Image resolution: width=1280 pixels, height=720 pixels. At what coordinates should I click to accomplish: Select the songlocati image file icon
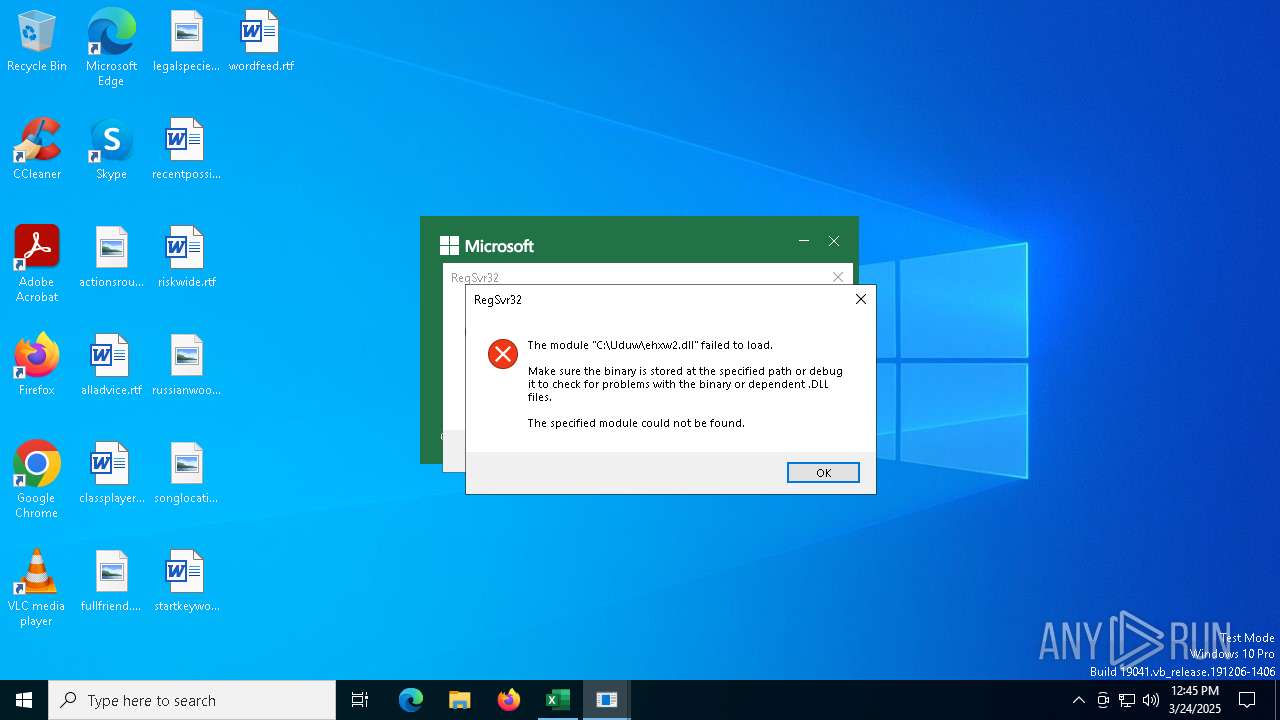186,474
